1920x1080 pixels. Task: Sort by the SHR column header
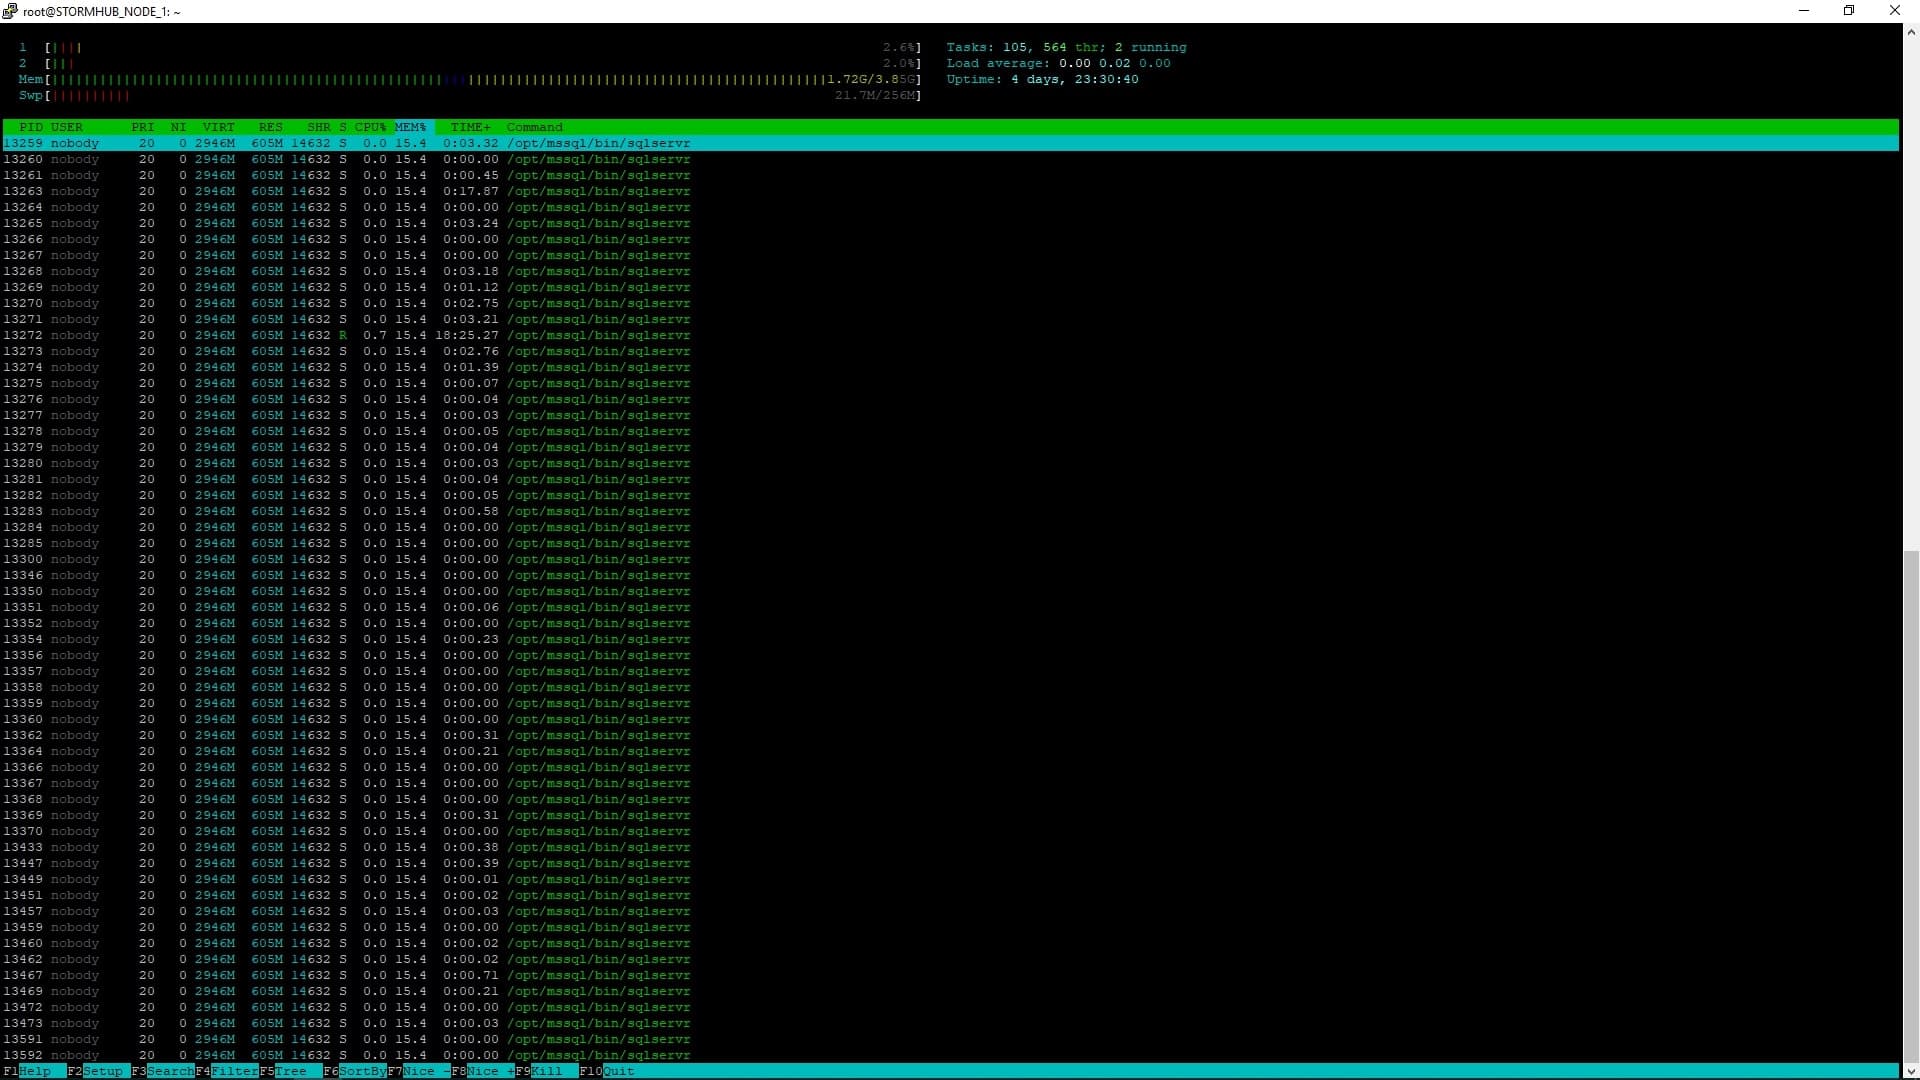(319, 127)
